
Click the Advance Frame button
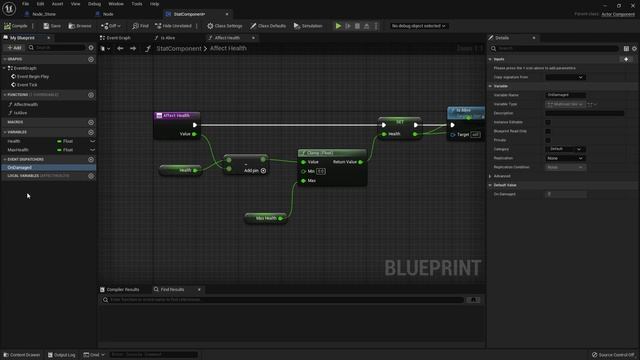(x=348, y=26)
